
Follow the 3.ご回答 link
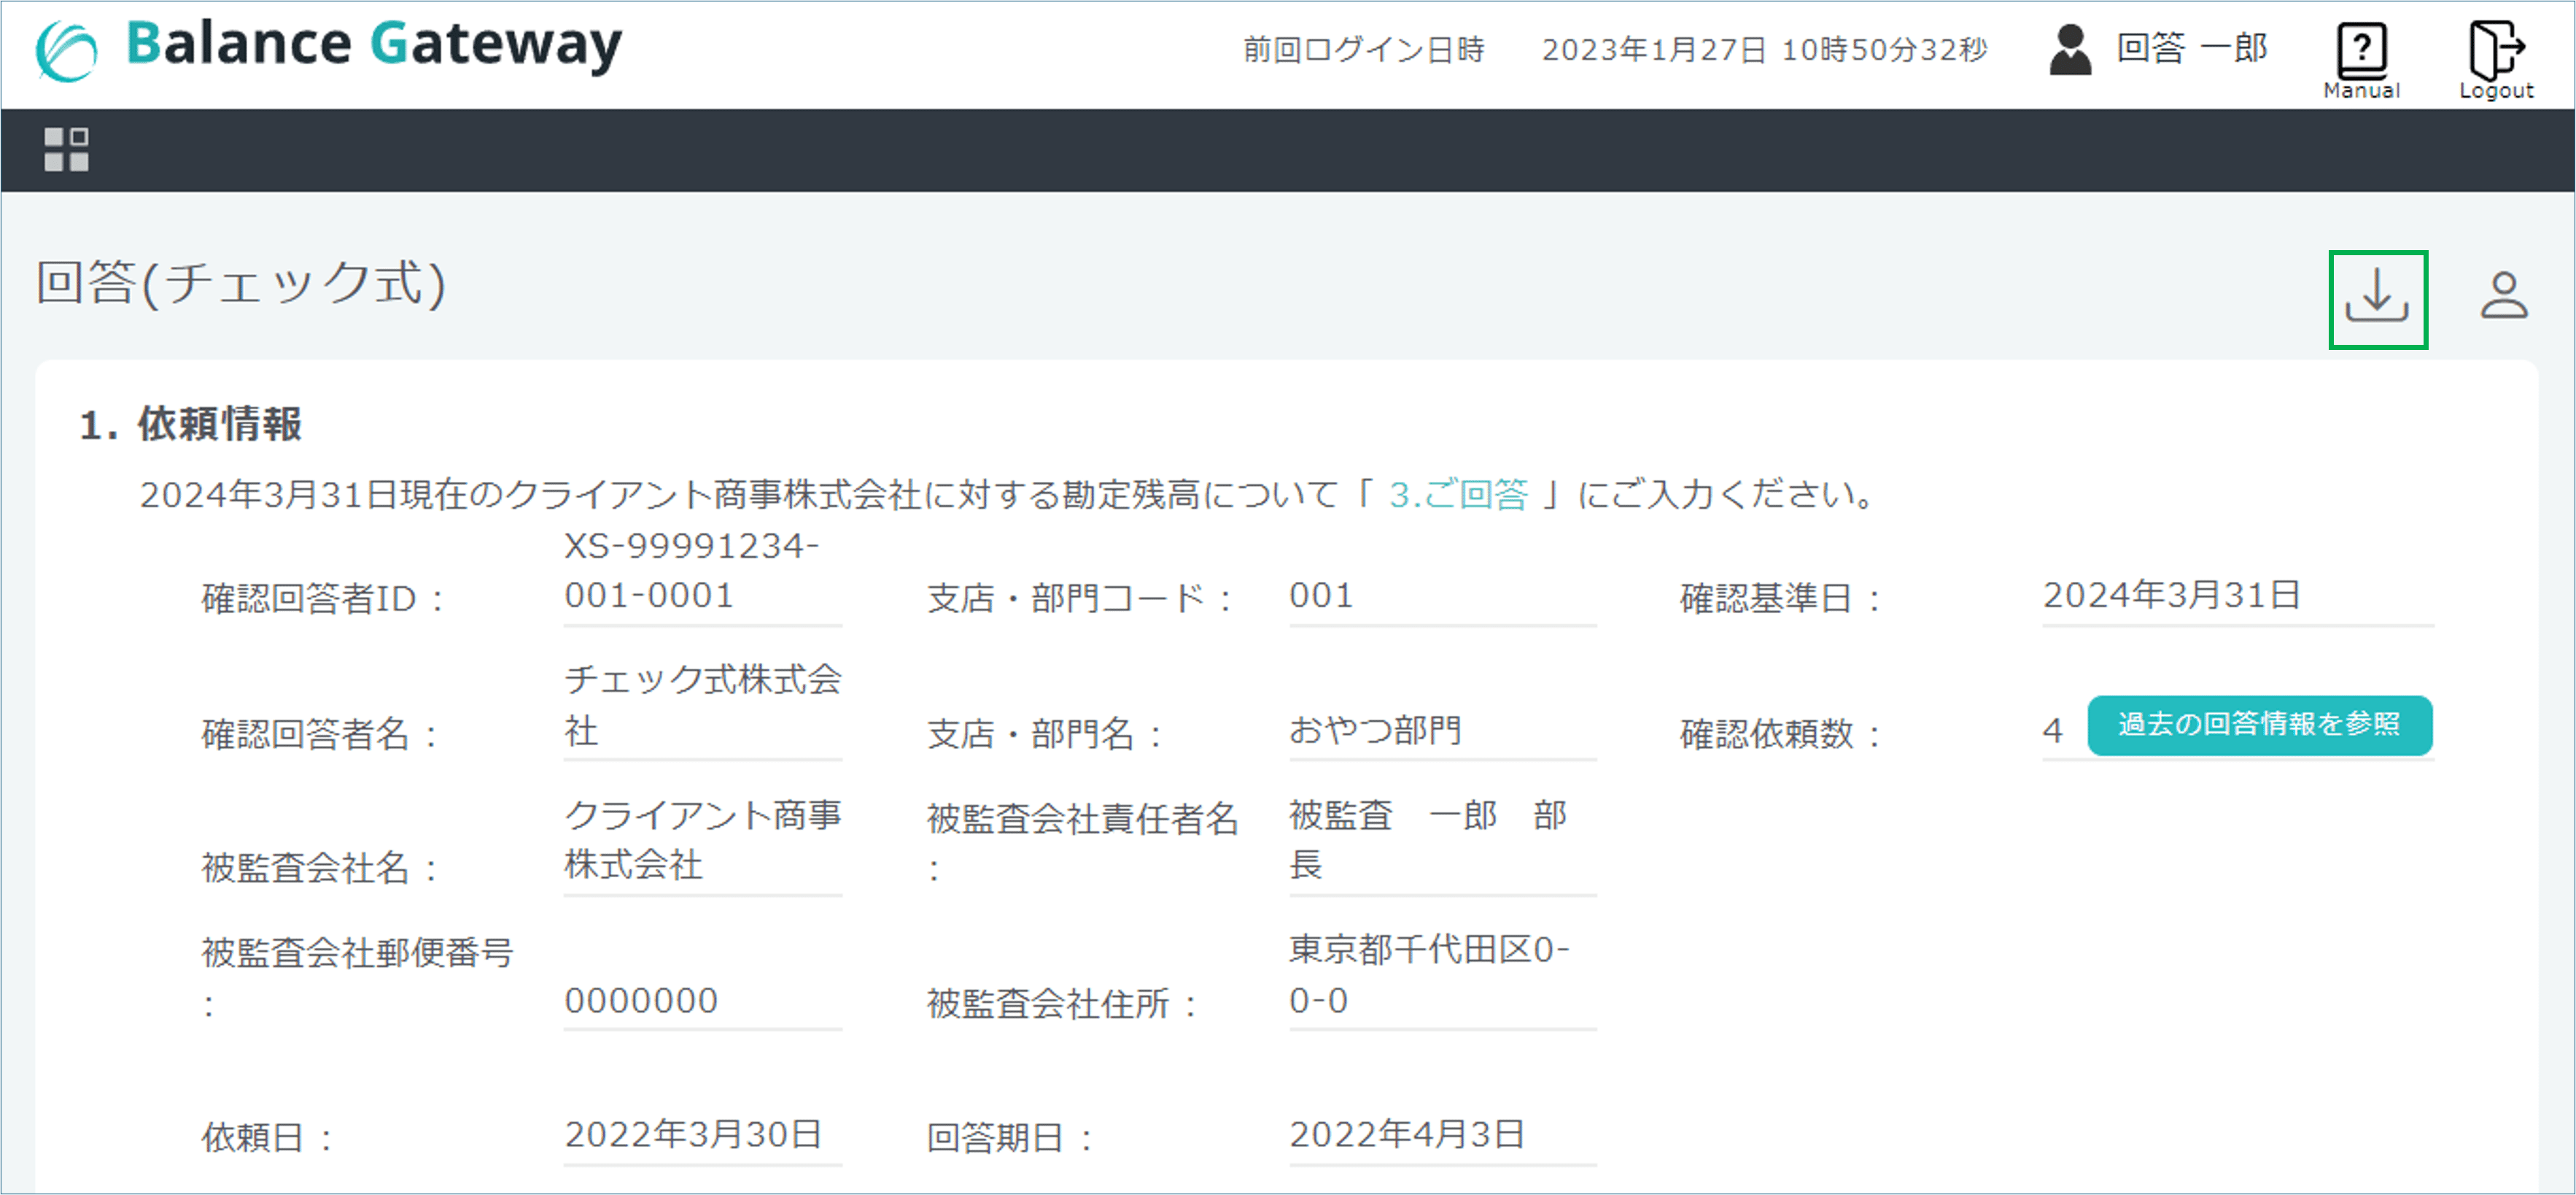pos(1458,494)
